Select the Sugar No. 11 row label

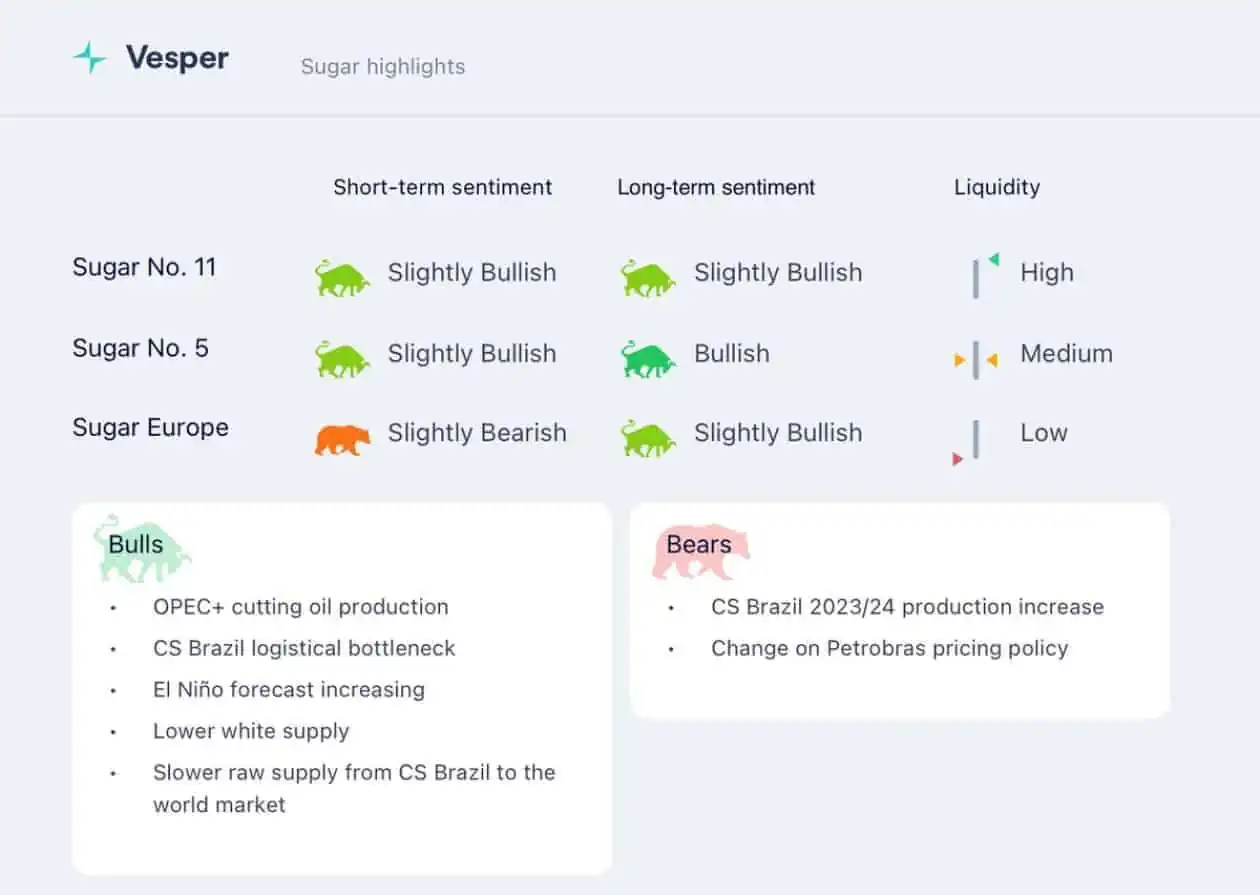(144, 267)
